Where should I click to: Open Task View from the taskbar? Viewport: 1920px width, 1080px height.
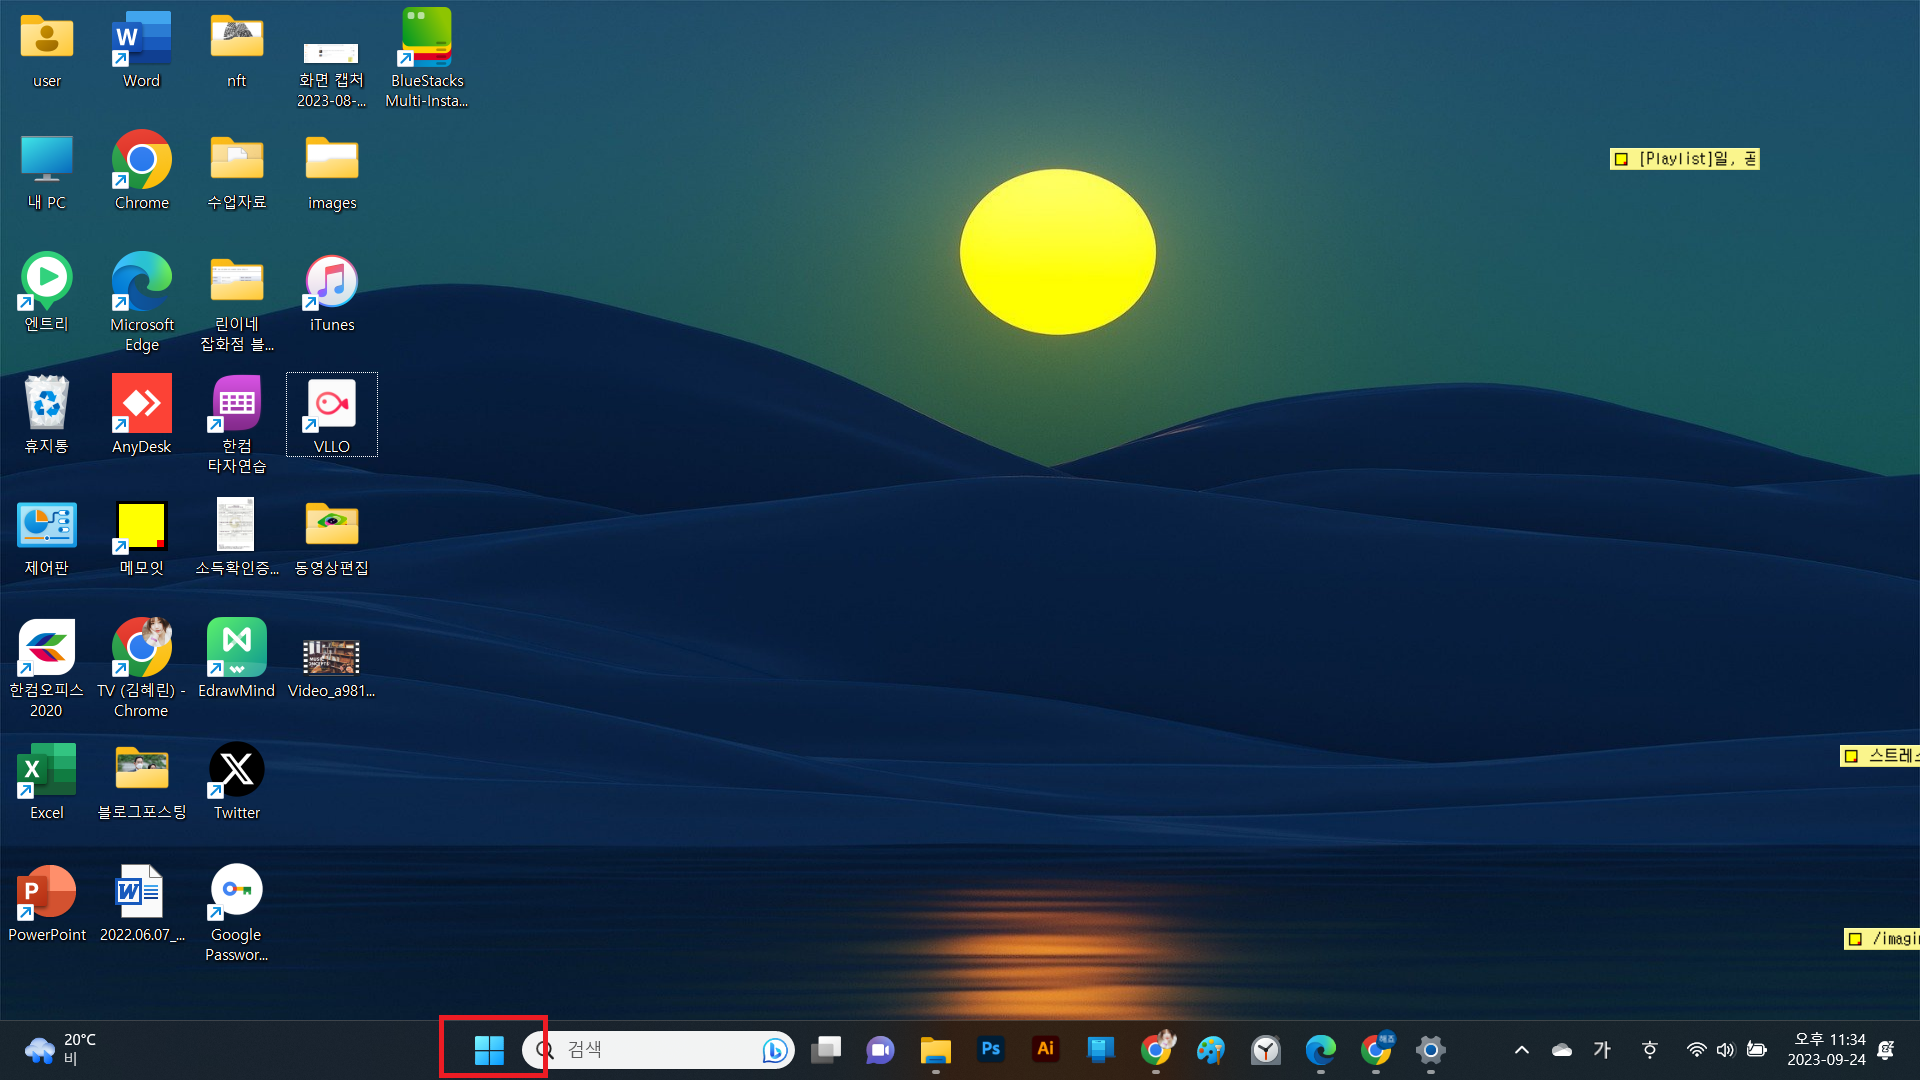click(x=826, y=1050)
